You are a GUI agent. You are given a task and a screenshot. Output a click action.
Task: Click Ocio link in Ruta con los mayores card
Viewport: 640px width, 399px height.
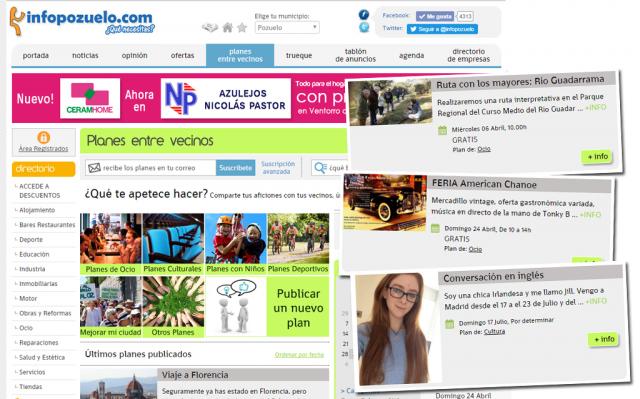[x=484, y=149]
